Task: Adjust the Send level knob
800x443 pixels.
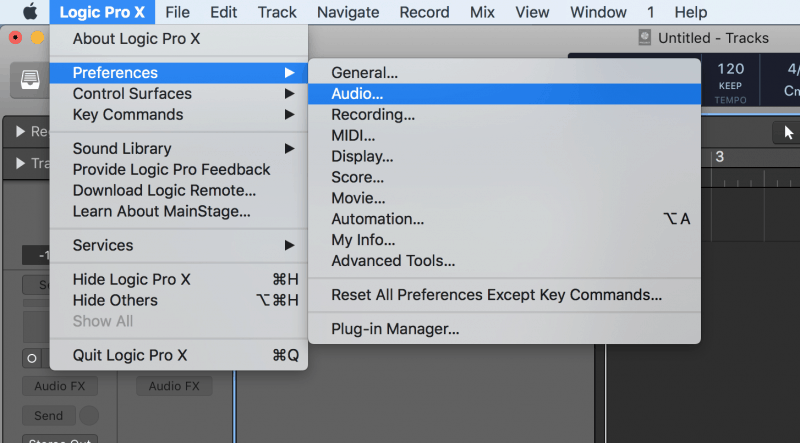Action: [89, 415]
